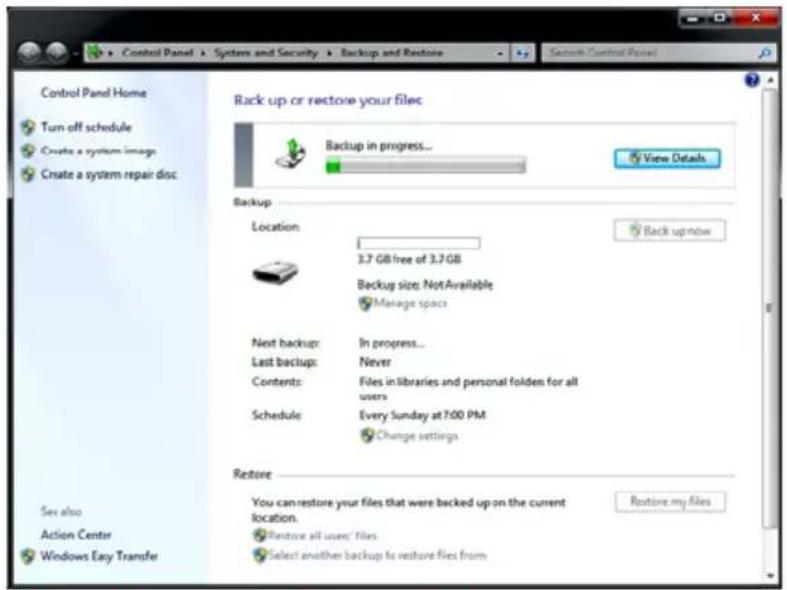
Task: Click shield icon beside Select another backup
Action: tap(260, 555)
